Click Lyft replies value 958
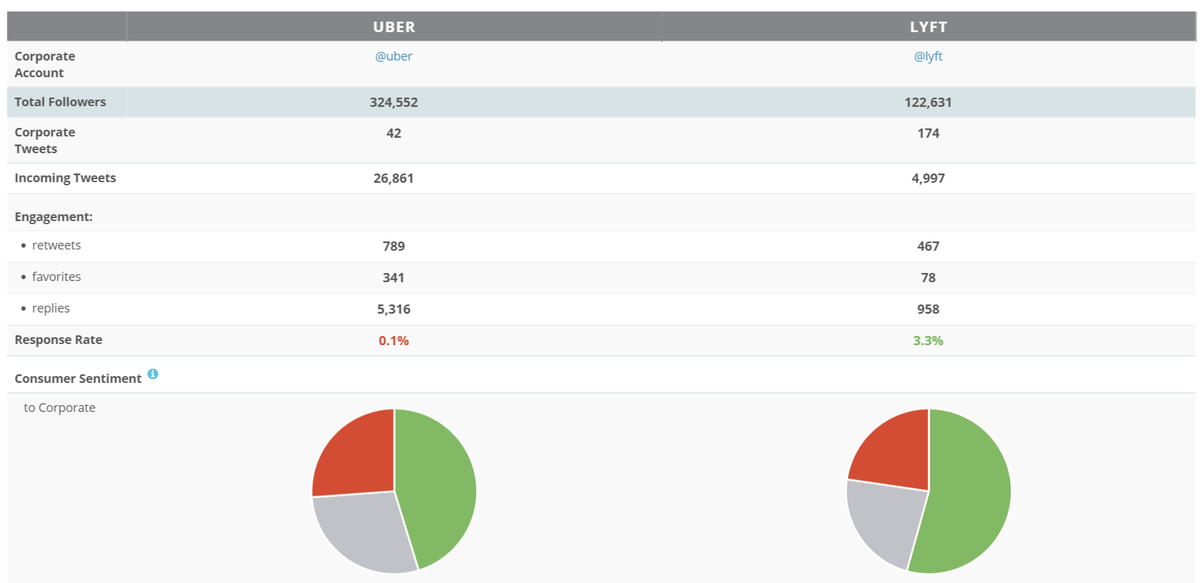 tap(928, 309)
